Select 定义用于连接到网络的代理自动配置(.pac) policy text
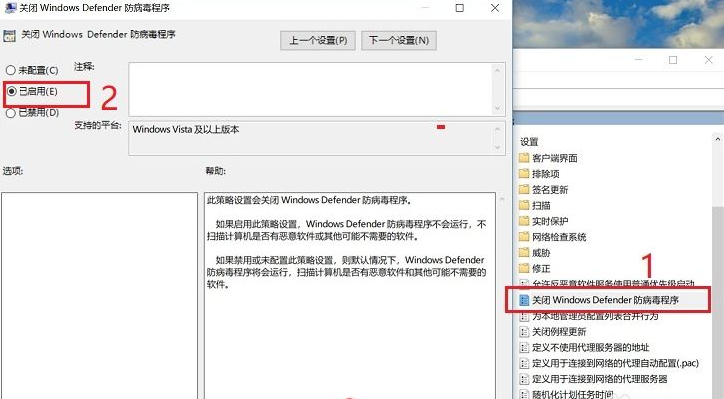Viewport: 724px width, 399px height. point(615,363)
